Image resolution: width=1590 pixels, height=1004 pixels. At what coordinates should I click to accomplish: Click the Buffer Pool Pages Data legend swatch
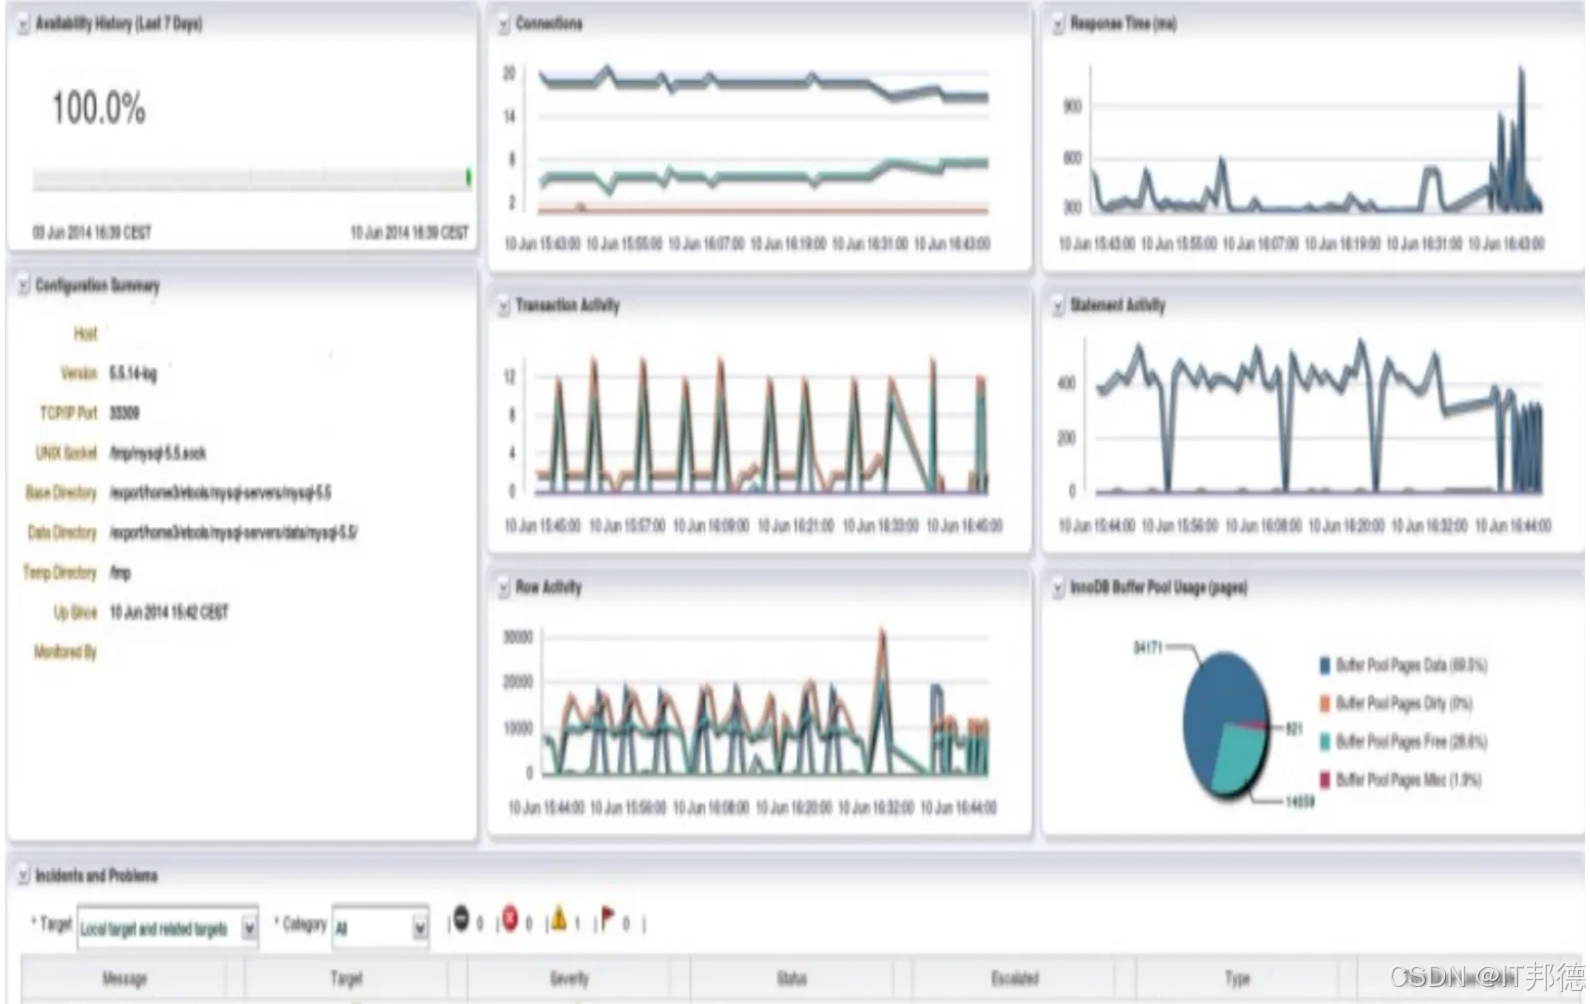[1325, 665]
